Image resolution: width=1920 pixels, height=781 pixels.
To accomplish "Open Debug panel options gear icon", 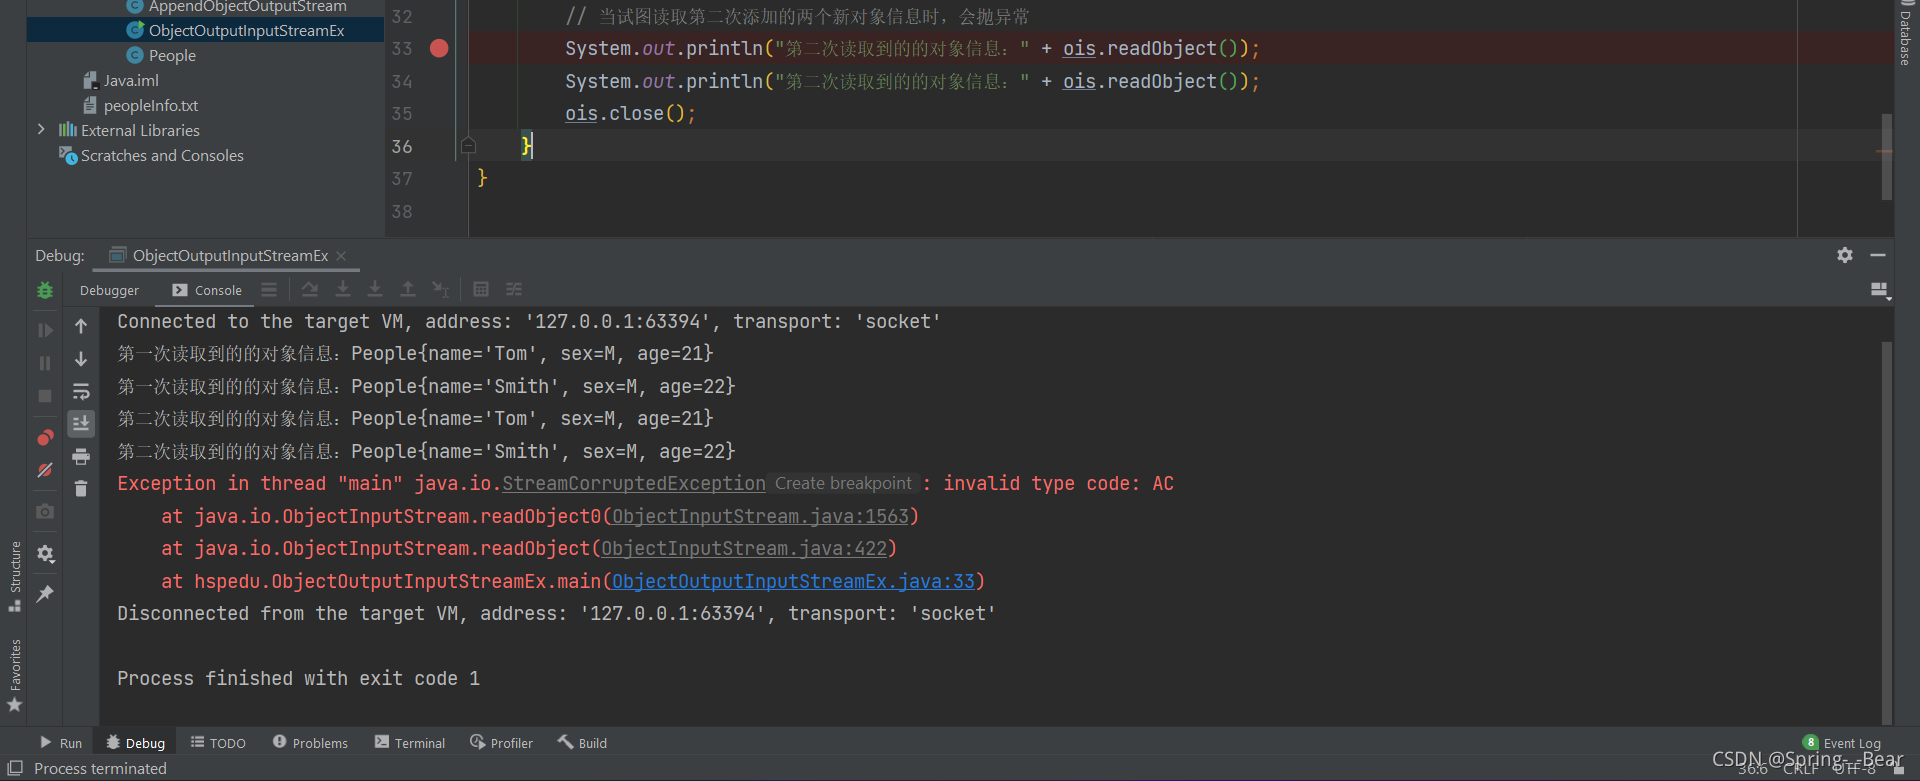I will point(1845,255).
